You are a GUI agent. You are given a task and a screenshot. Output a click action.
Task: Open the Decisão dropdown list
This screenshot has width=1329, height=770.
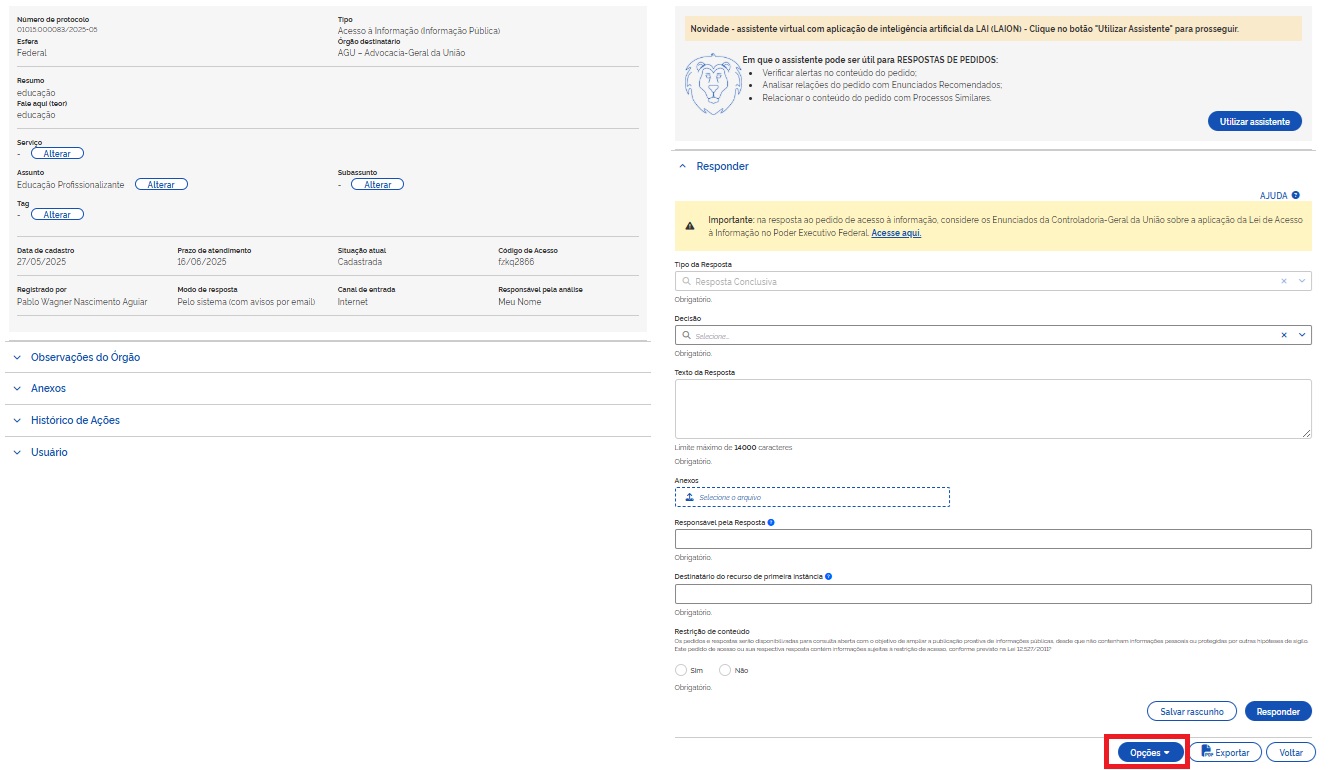(x=1301, y=335)
